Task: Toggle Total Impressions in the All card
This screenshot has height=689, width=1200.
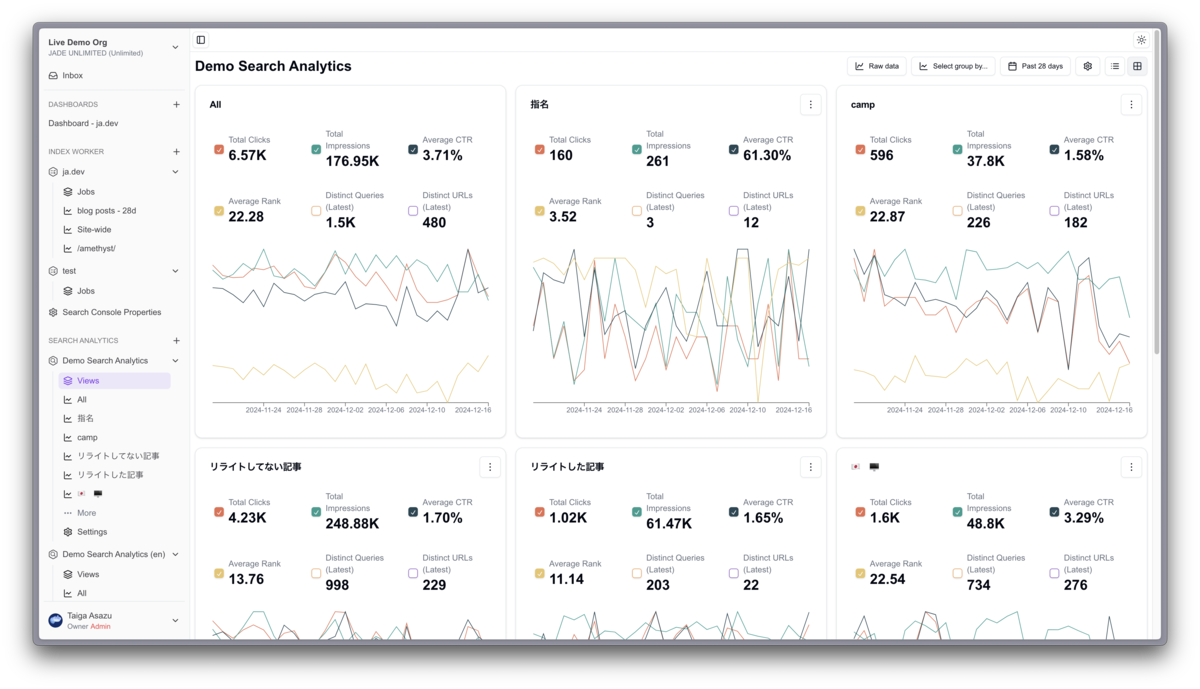Action: pos(316,150)
